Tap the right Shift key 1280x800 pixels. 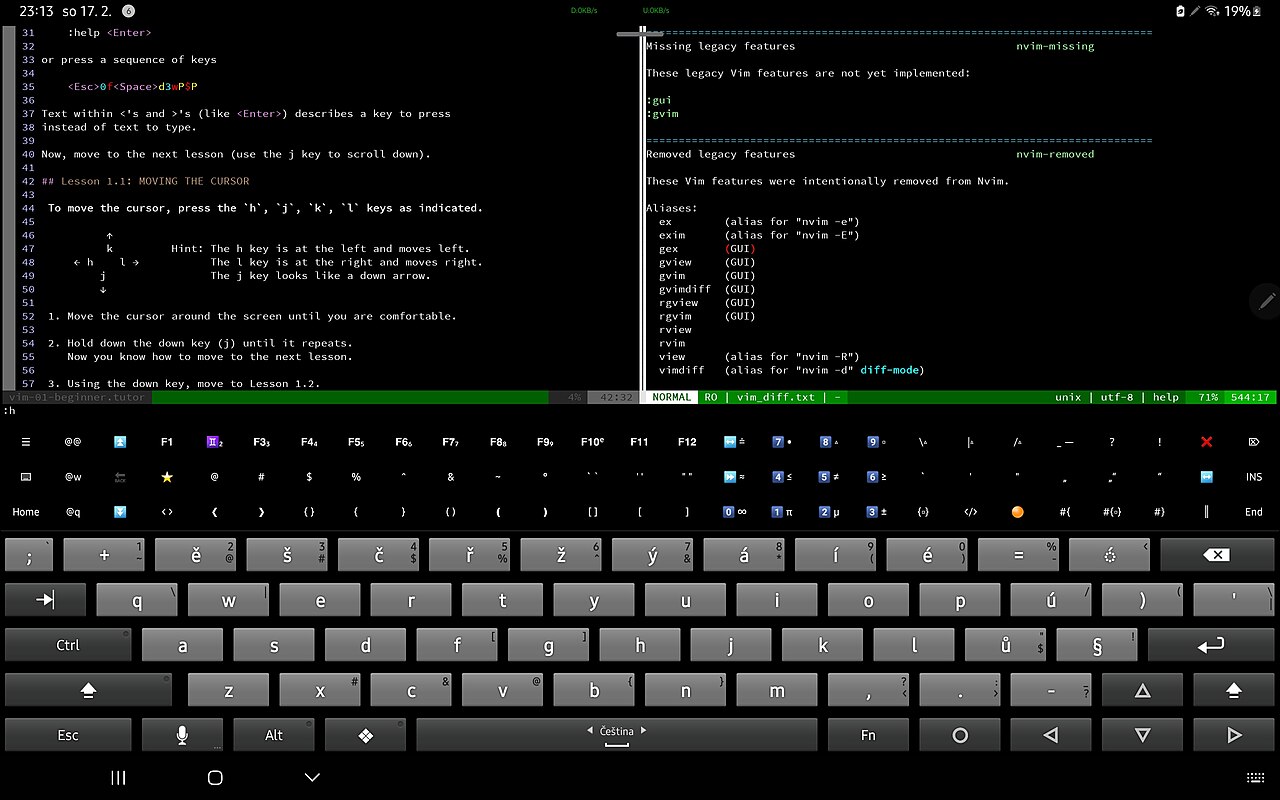tap(1233, 690)
